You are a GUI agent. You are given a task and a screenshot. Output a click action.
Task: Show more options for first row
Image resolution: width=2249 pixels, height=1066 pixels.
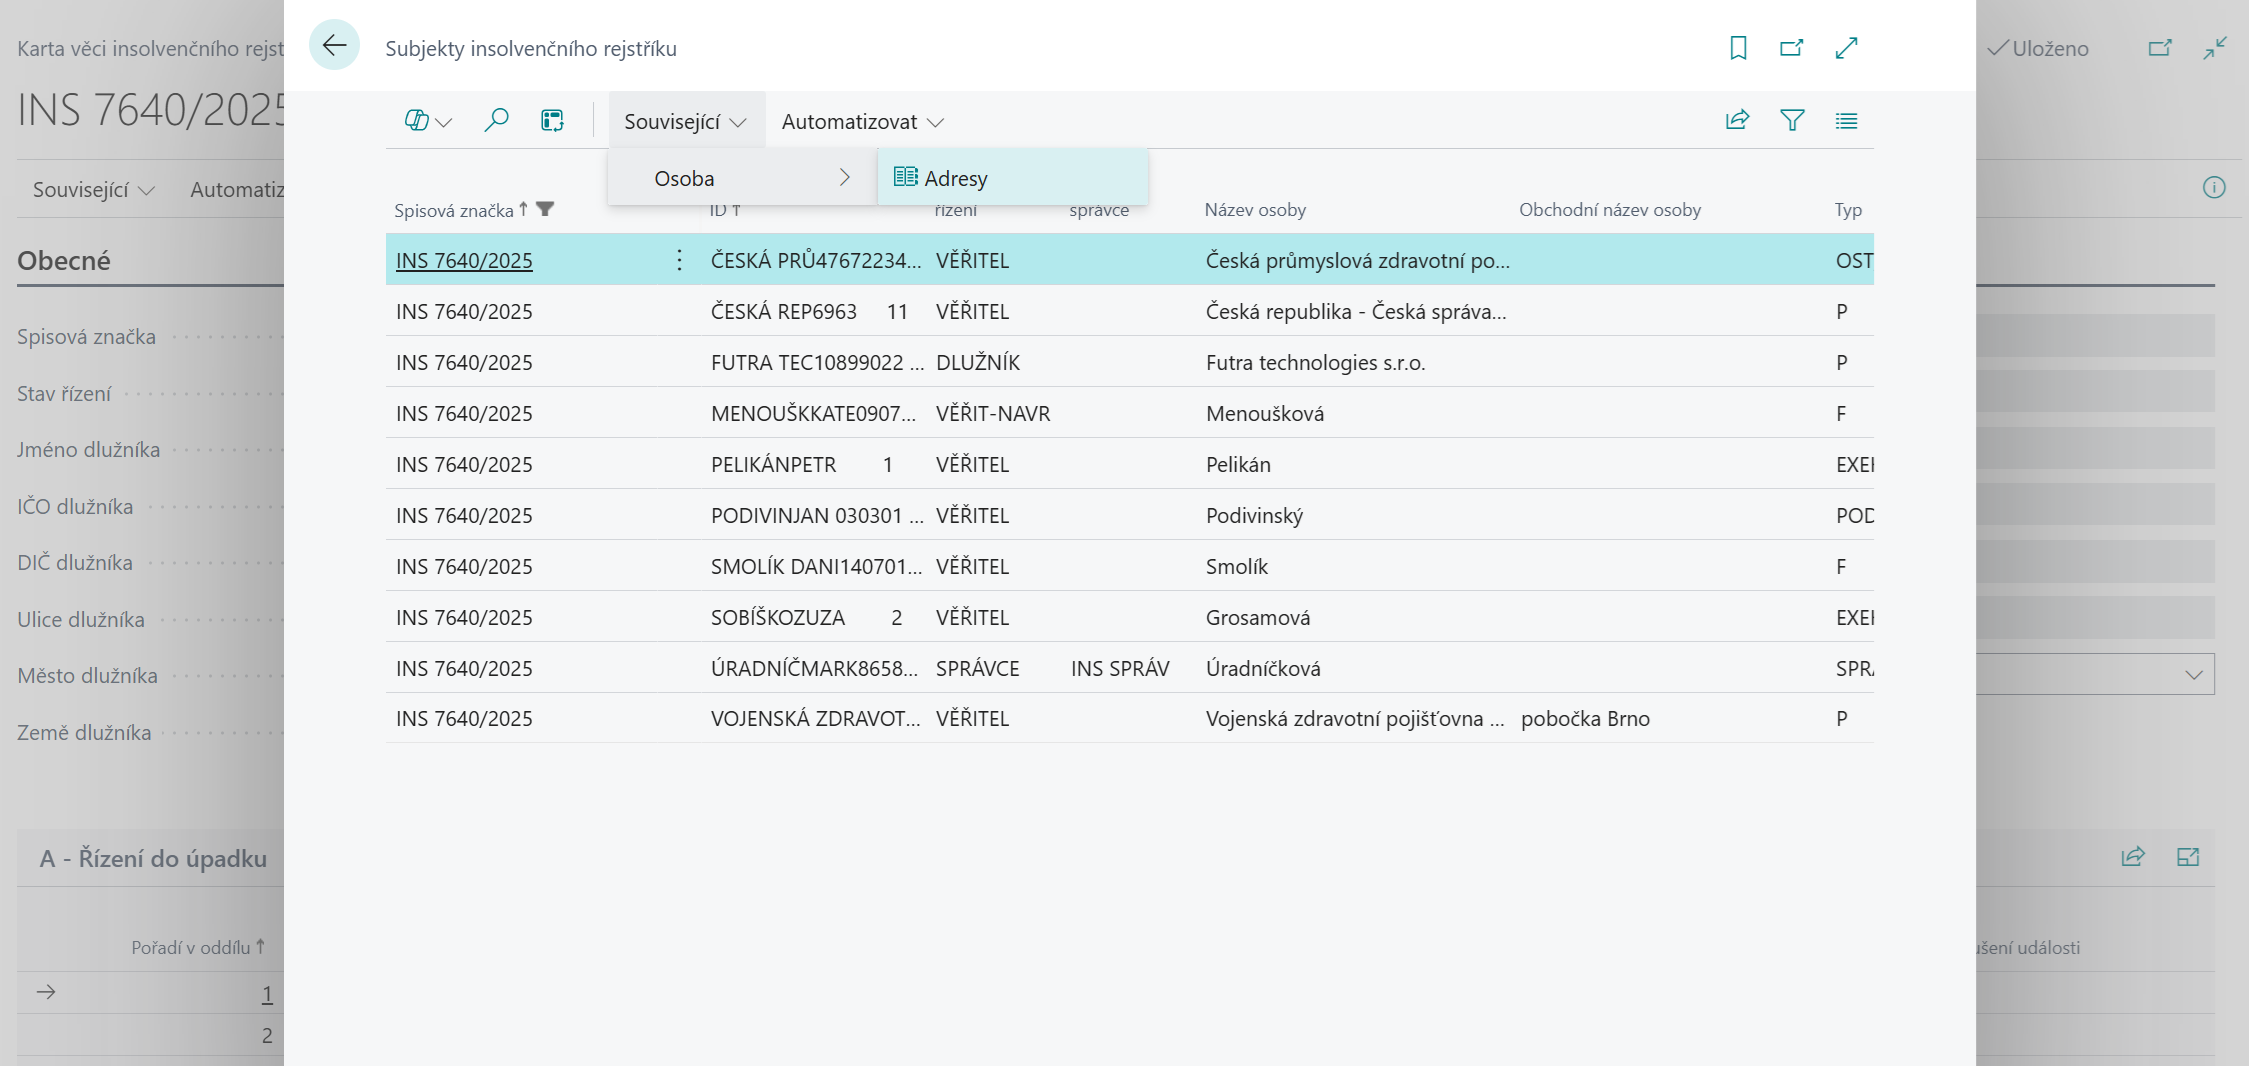(x=679, y=261)
